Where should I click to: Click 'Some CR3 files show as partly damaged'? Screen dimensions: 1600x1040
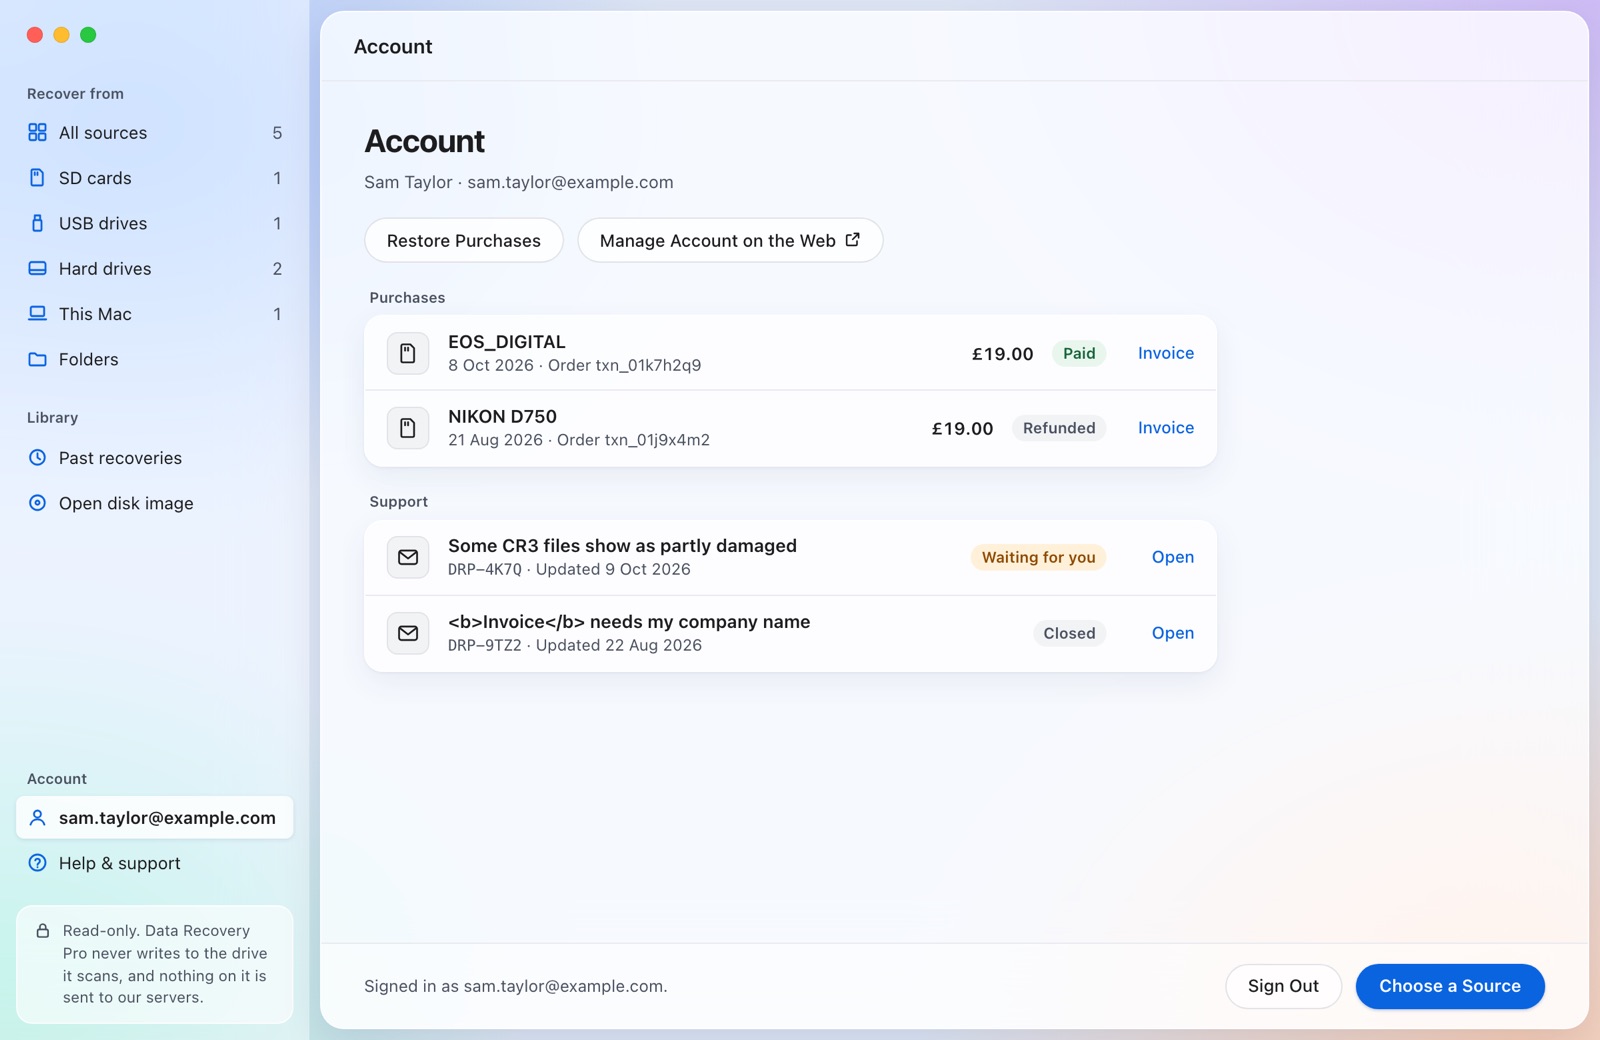click(622, 546)
